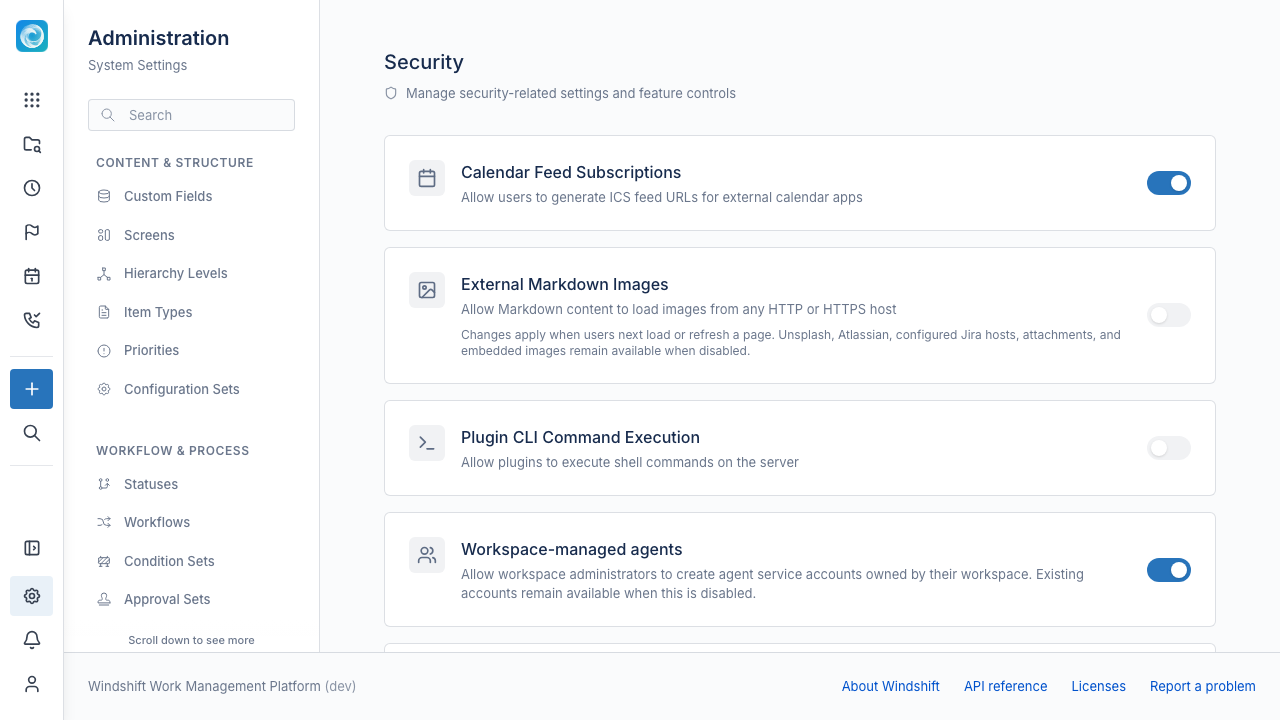Click the Security page title

(x=424, y=62)
